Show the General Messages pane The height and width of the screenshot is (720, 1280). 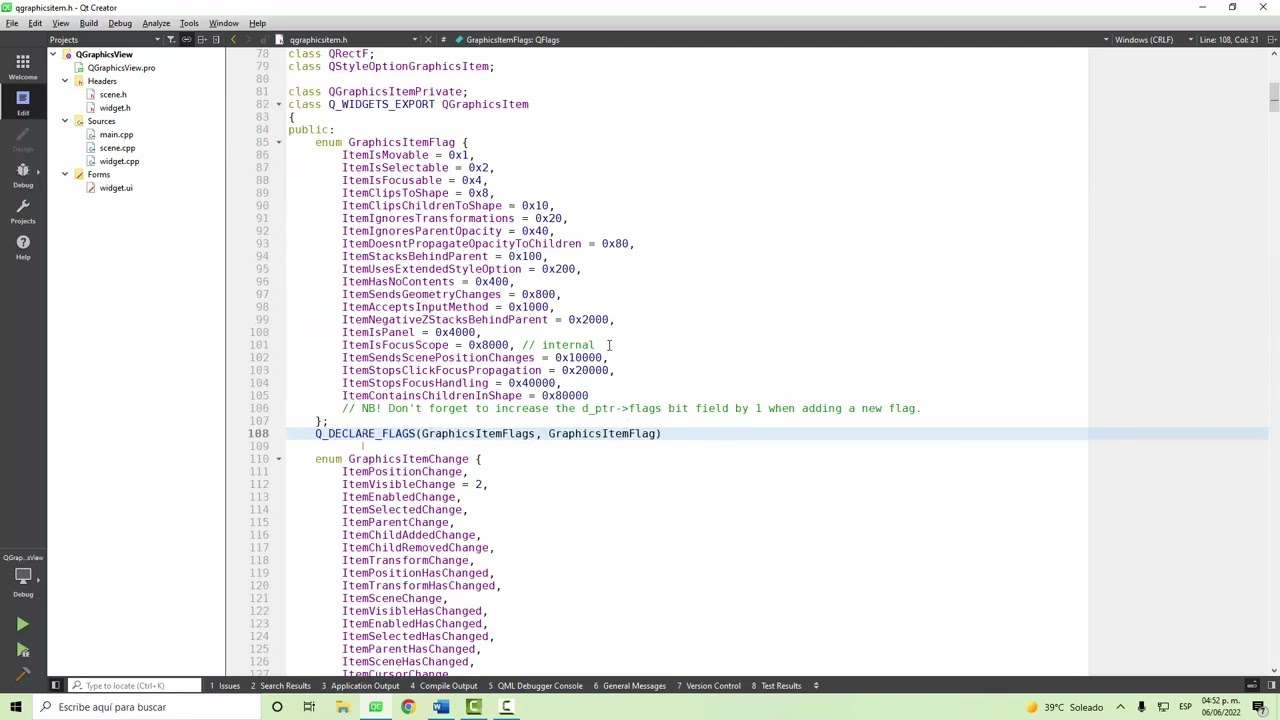(x=629, y=686)
